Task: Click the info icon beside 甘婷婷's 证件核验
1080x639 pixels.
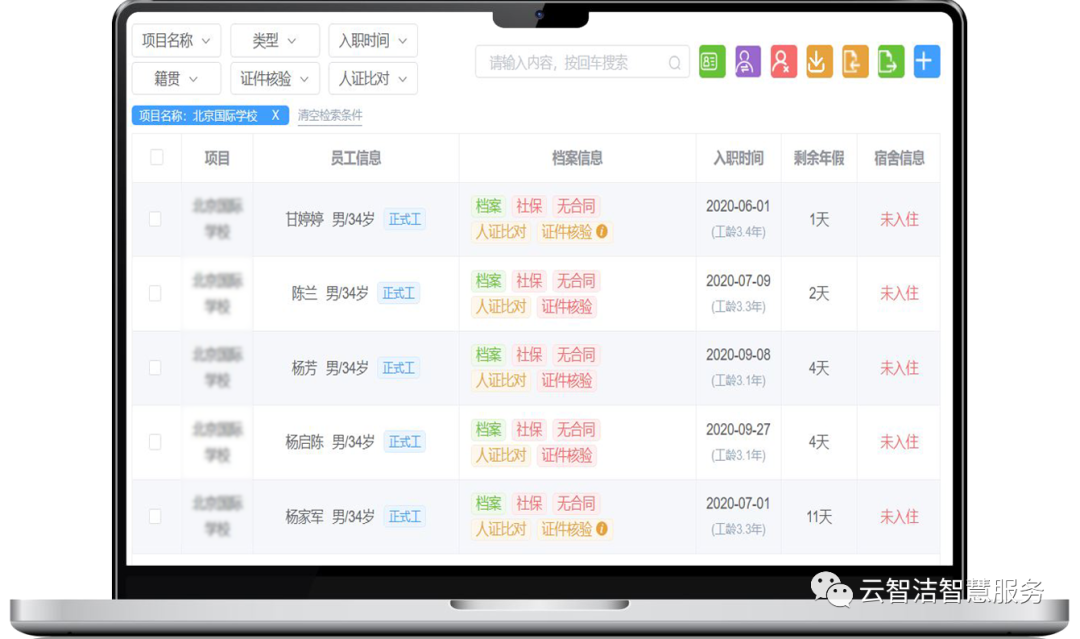Action: 602,232
